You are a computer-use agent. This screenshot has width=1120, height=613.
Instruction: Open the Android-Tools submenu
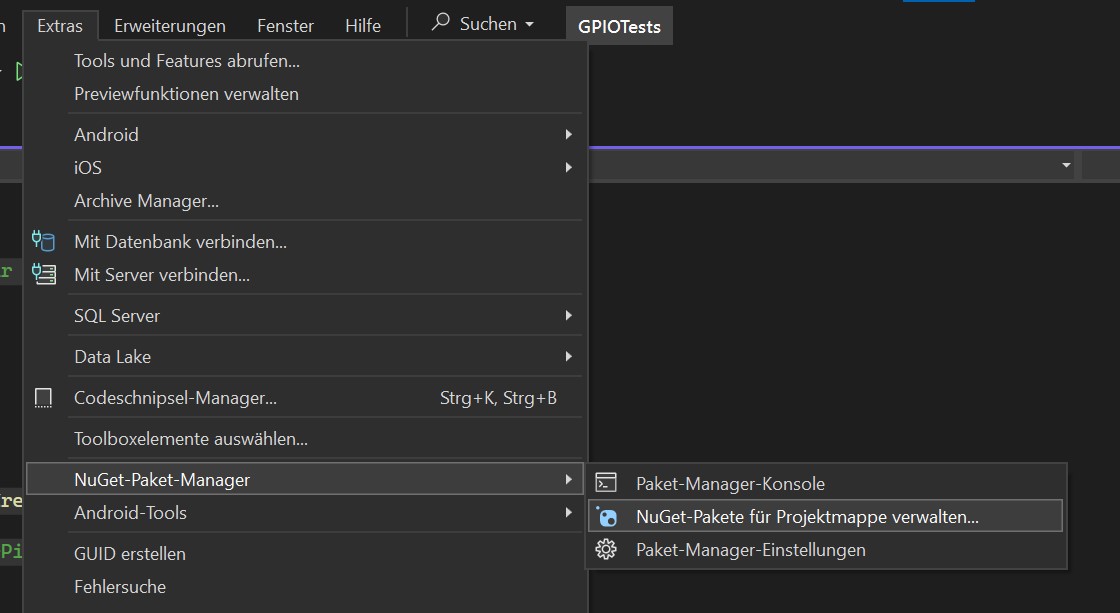click(568, 513)
